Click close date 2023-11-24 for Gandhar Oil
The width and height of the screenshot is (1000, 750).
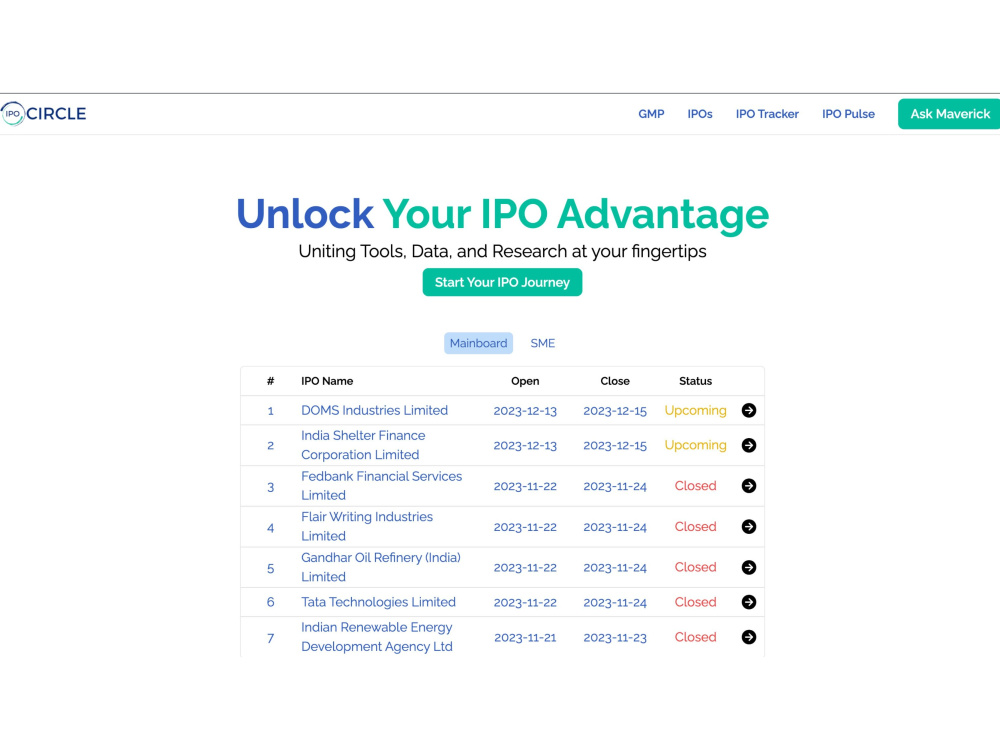[x=615, y=568]
